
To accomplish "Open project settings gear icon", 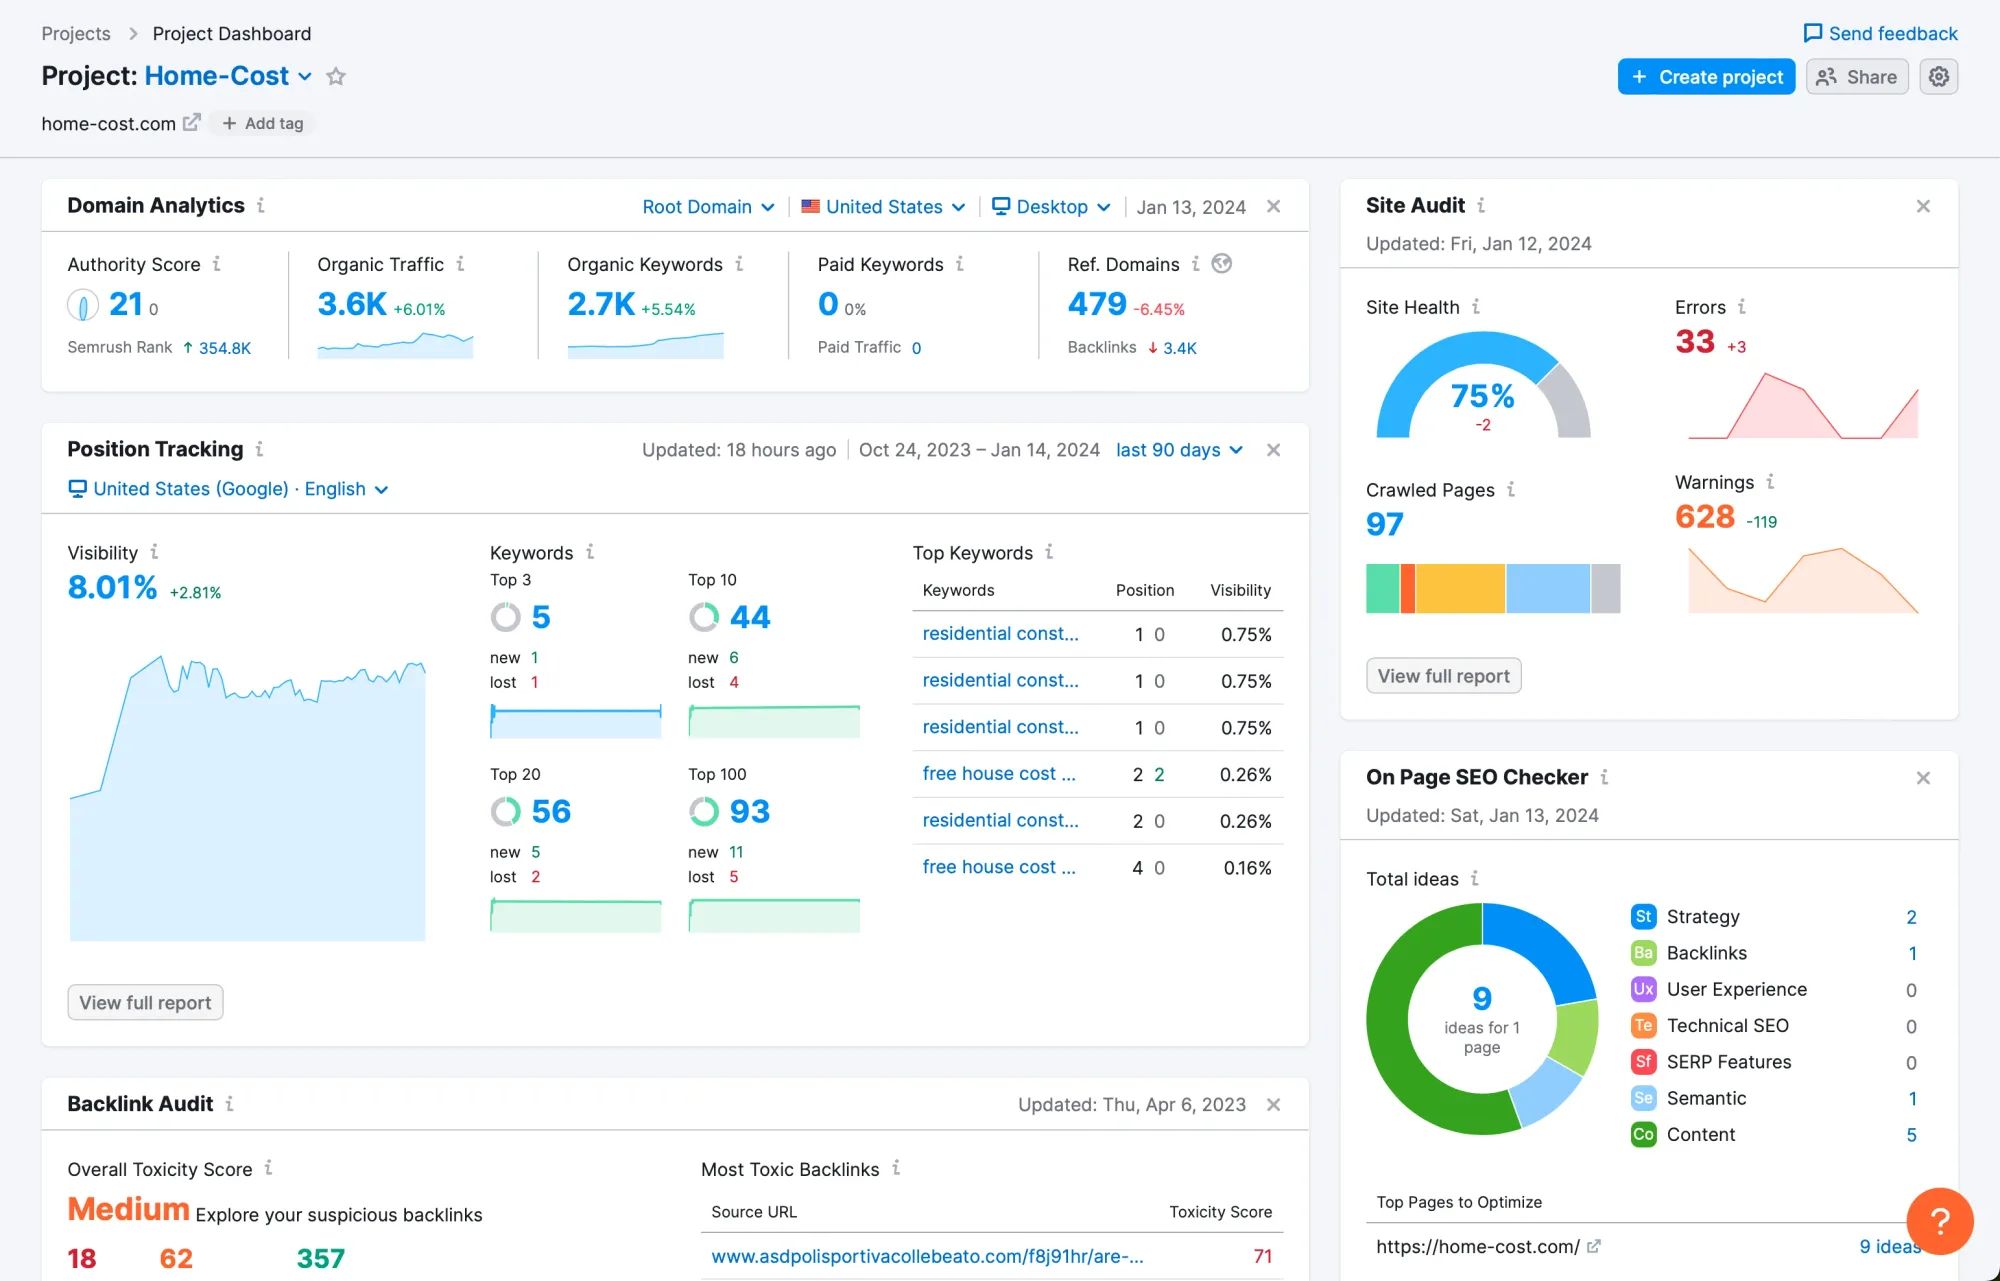I will point(1938,77).
